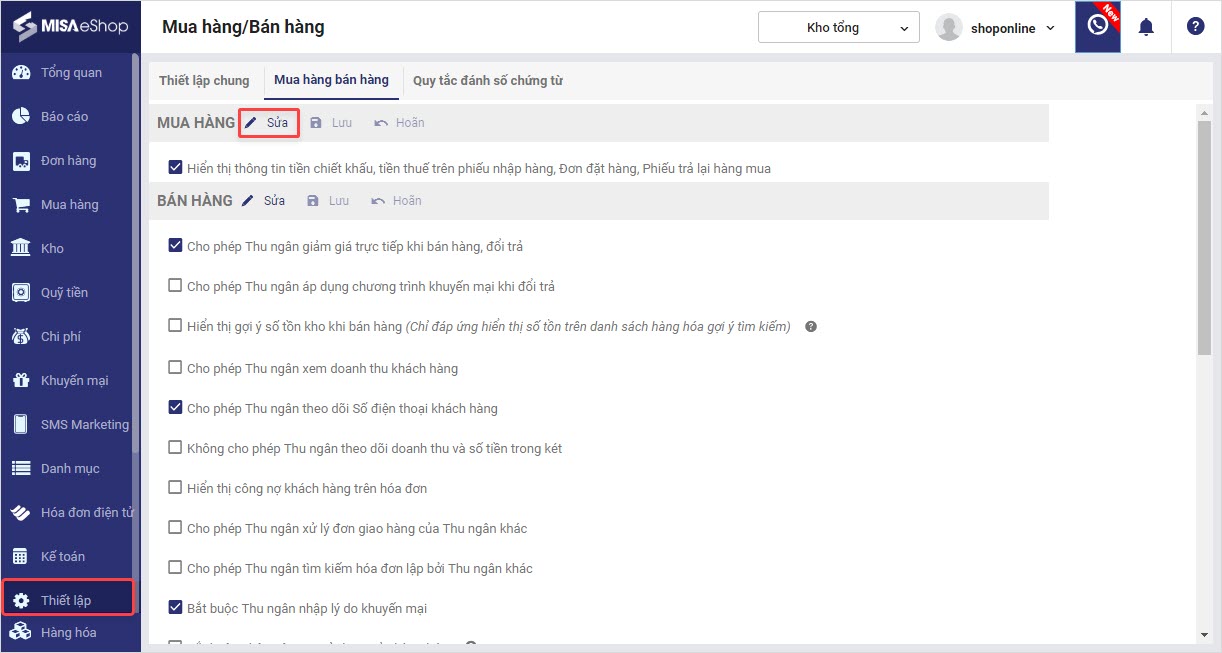Click the Lưu save icon under MUA HÀNG

(316, 123)
